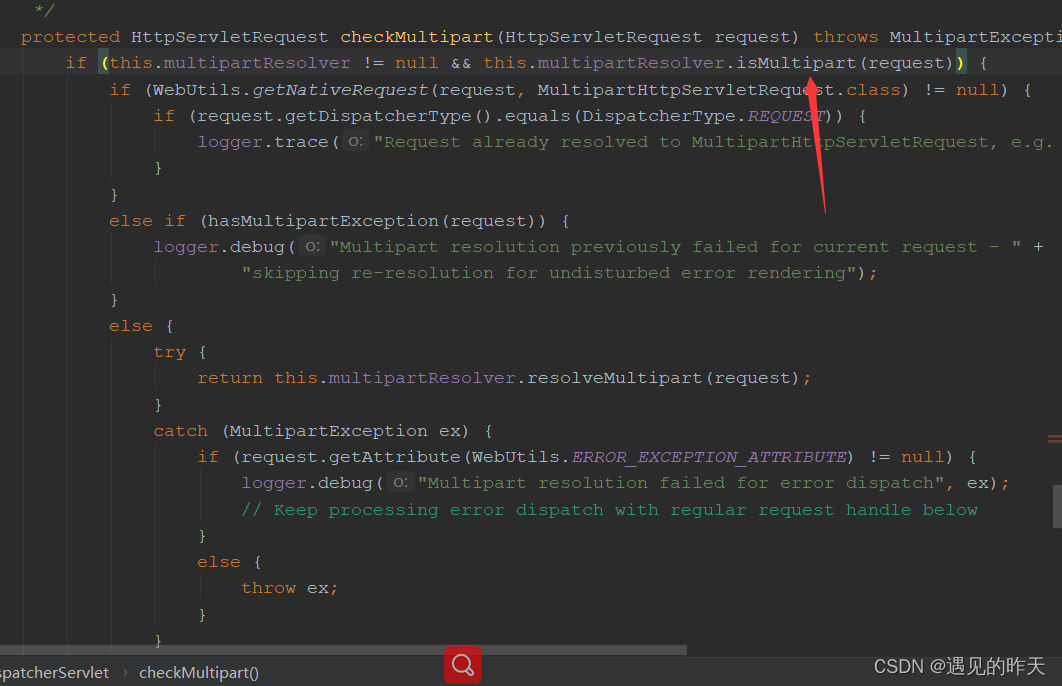Click the ERROR_EXCEPTION_ATTRIBUTE constant
The width and height of the screenshot is (1062, 686).
click(709, 457)
